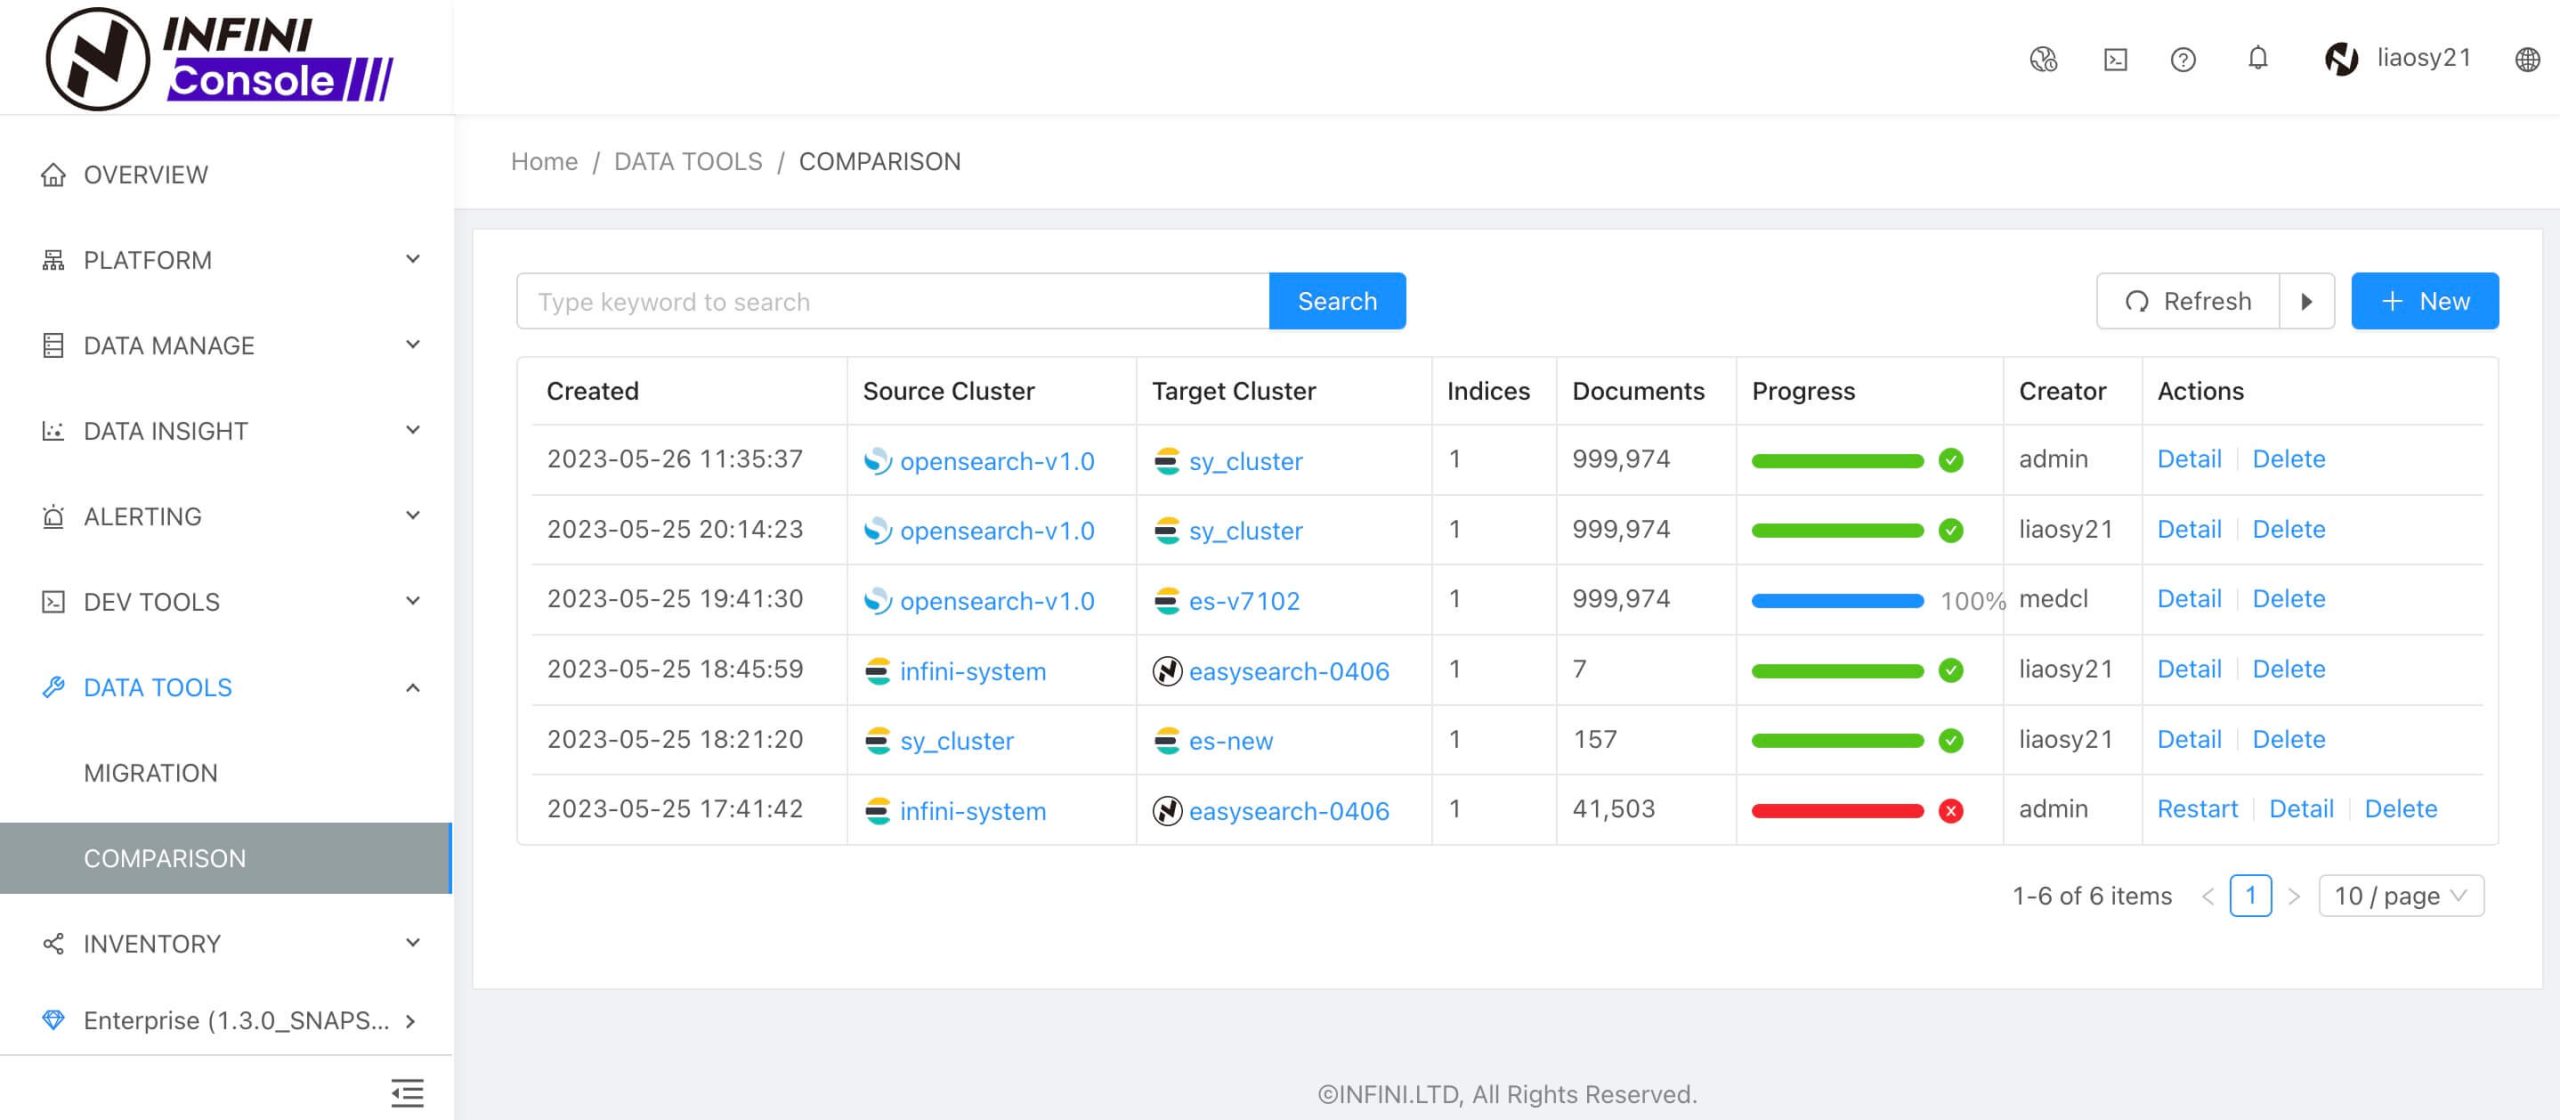
Task: Click the green success icon on 11:35:37 row
Action: click(x=1950, y=460)
